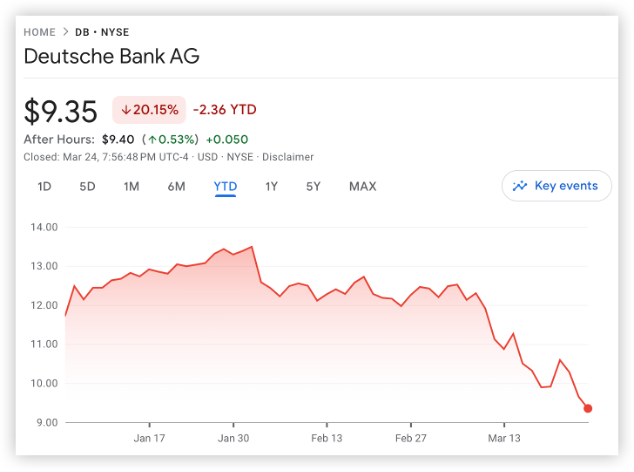The width and height of the screenshot is (634, 472).
Task: Switch to the 5D range tab
Action: 87,186
